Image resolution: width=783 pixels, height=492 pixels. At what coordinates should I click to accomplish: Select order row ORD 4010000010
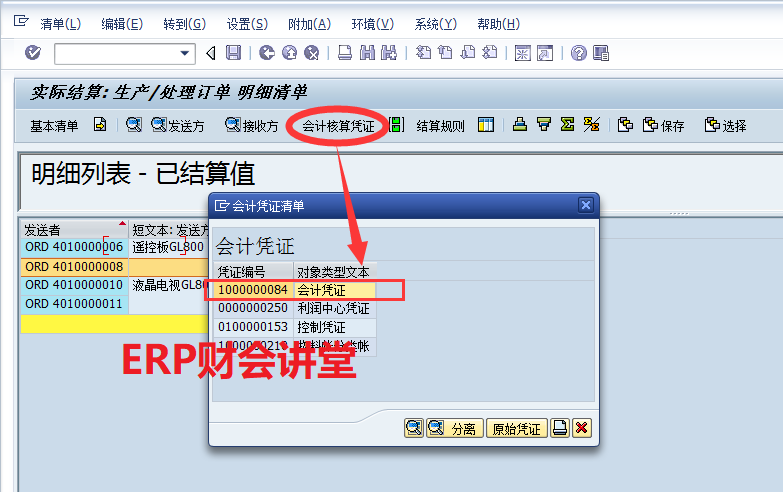pyautogui.click(x=74, y=285)
